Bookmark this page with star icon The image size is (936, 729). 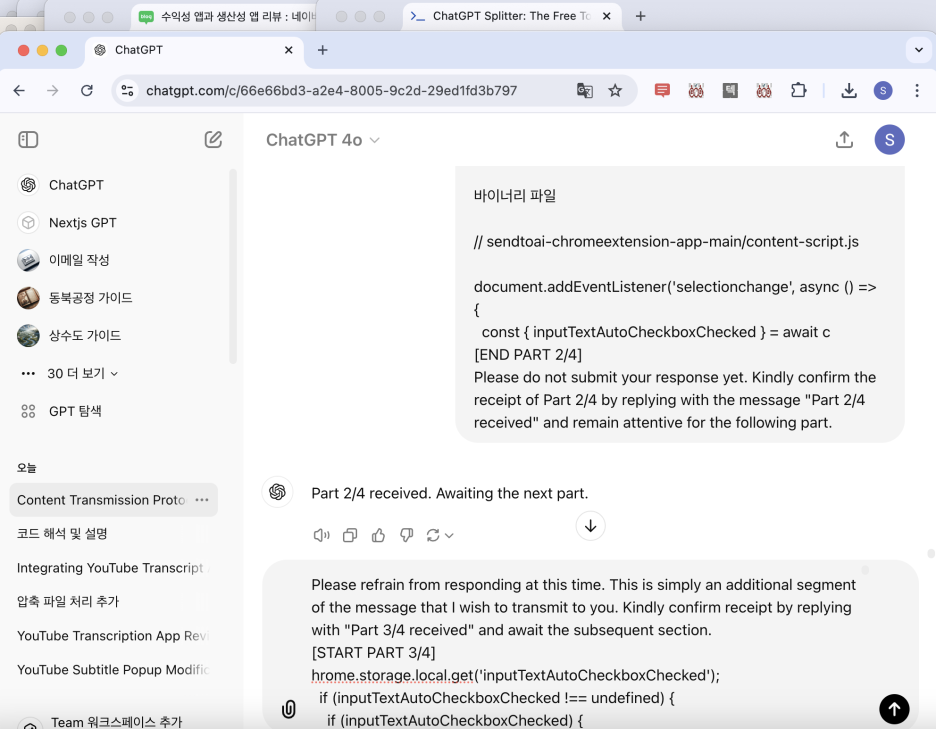615,91
